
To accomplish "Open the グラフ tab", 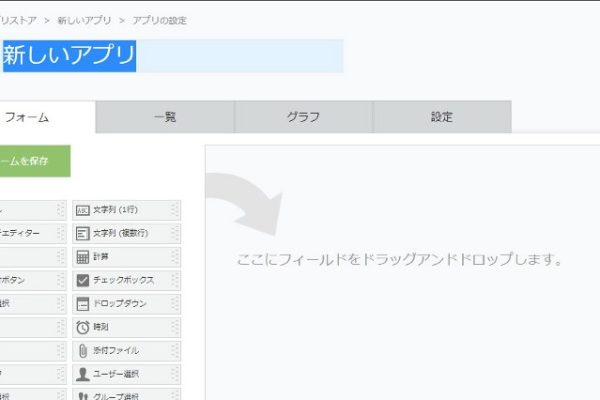I will (303, 117).
